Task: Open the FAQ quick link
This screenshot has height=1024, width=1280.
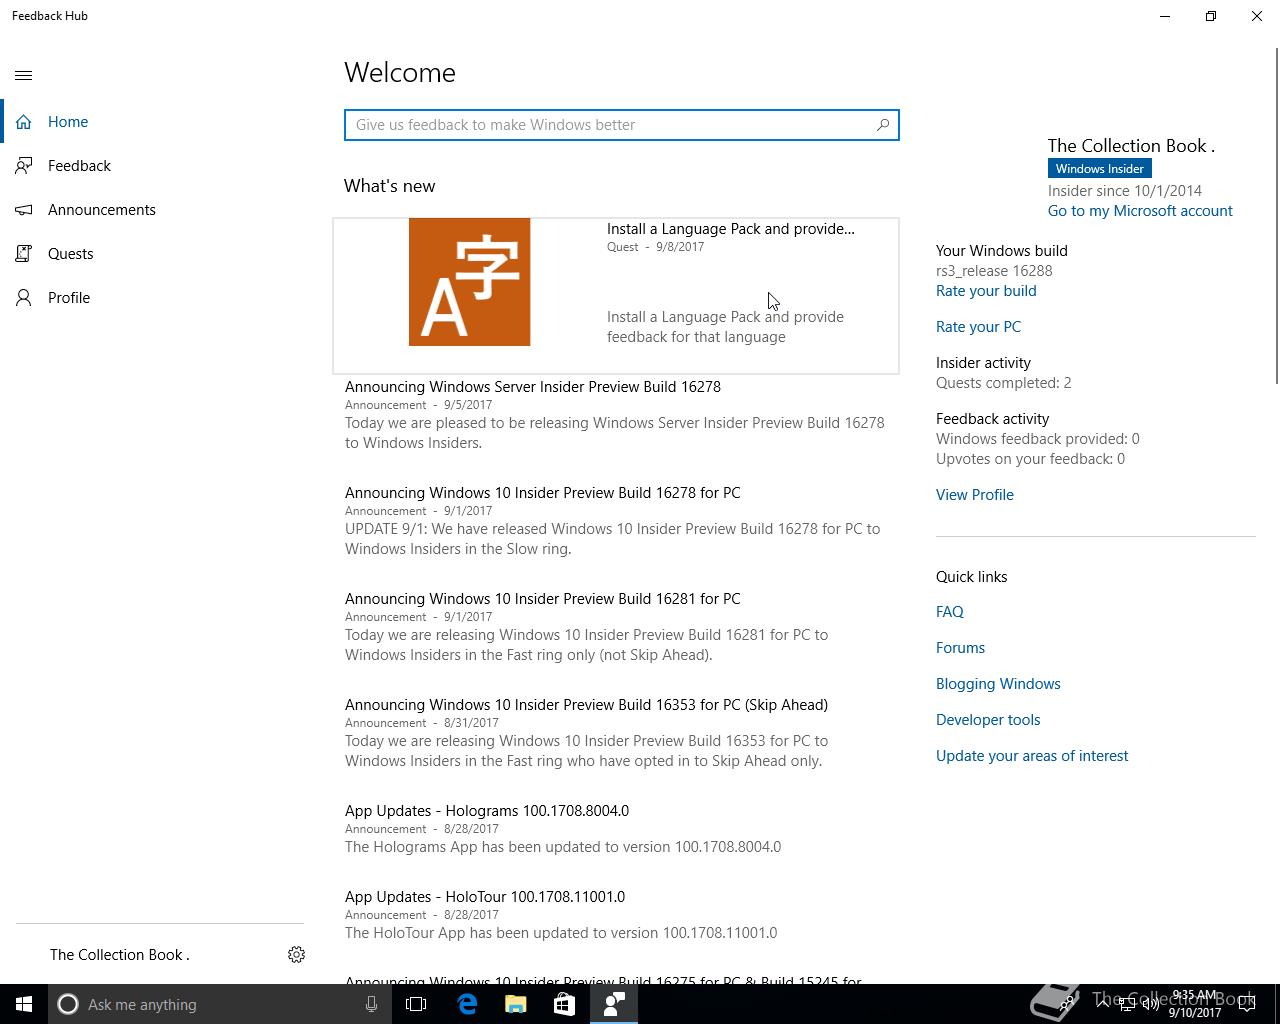Action: [950, 612]
